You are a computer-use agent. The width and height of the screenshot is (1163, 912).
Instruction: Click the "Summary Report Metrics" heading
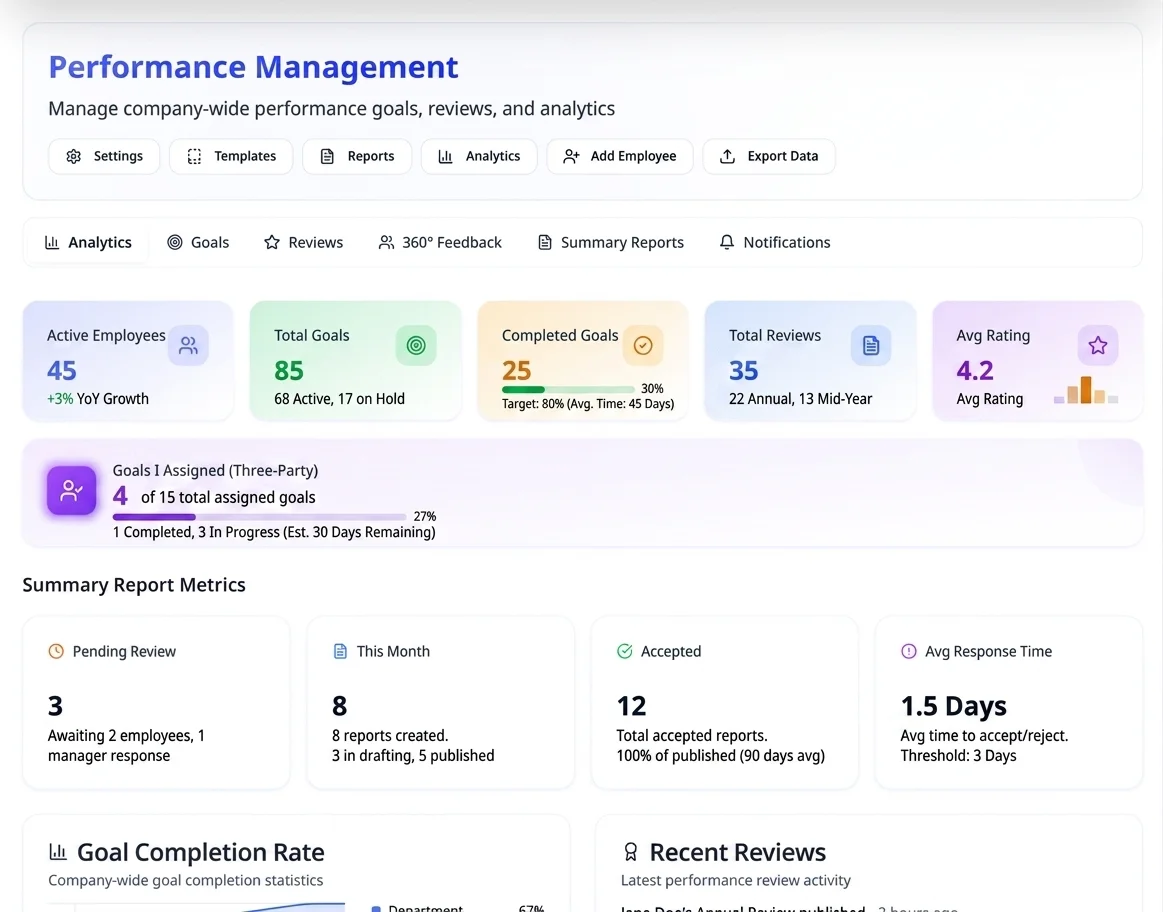point(134,585)
